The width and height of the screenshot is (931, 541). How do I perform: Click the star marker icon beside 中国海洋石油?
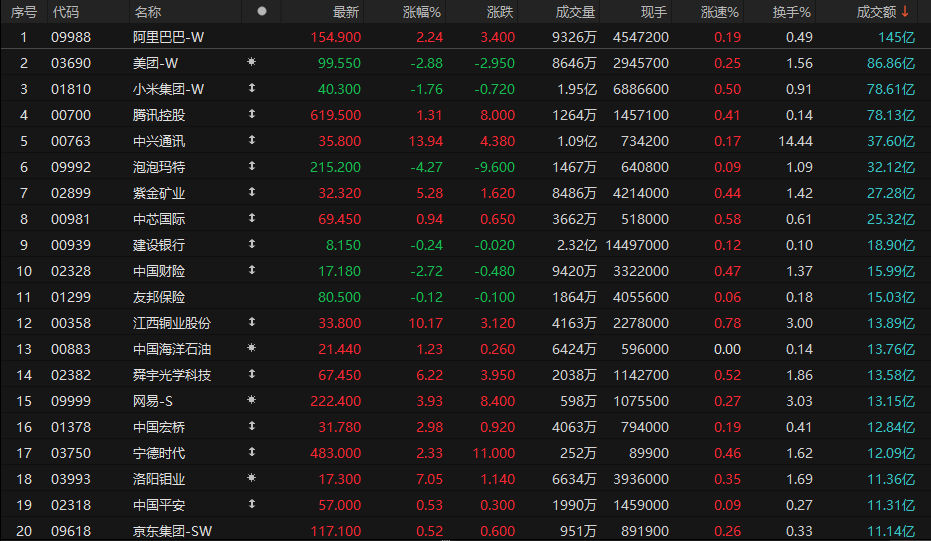252,348
